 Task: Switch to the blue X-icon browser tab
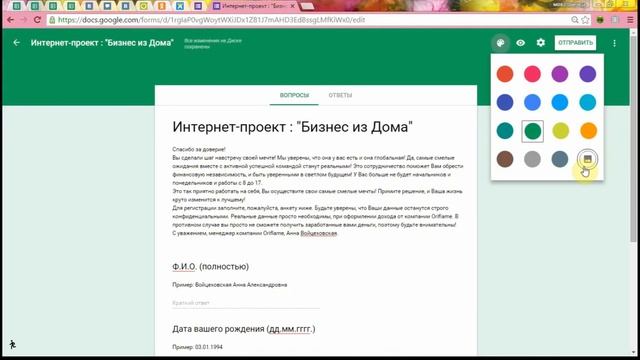(180, 6)
